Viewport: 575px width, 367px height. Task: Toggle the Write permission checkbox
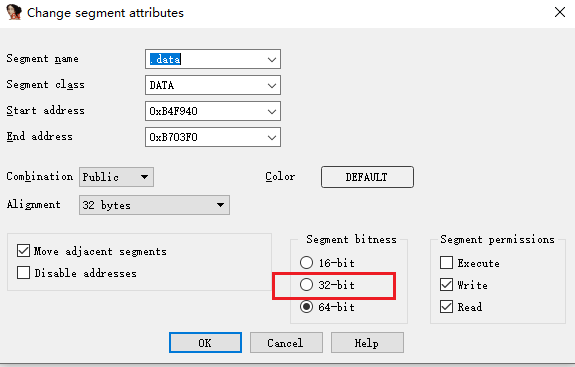[446, 285]
